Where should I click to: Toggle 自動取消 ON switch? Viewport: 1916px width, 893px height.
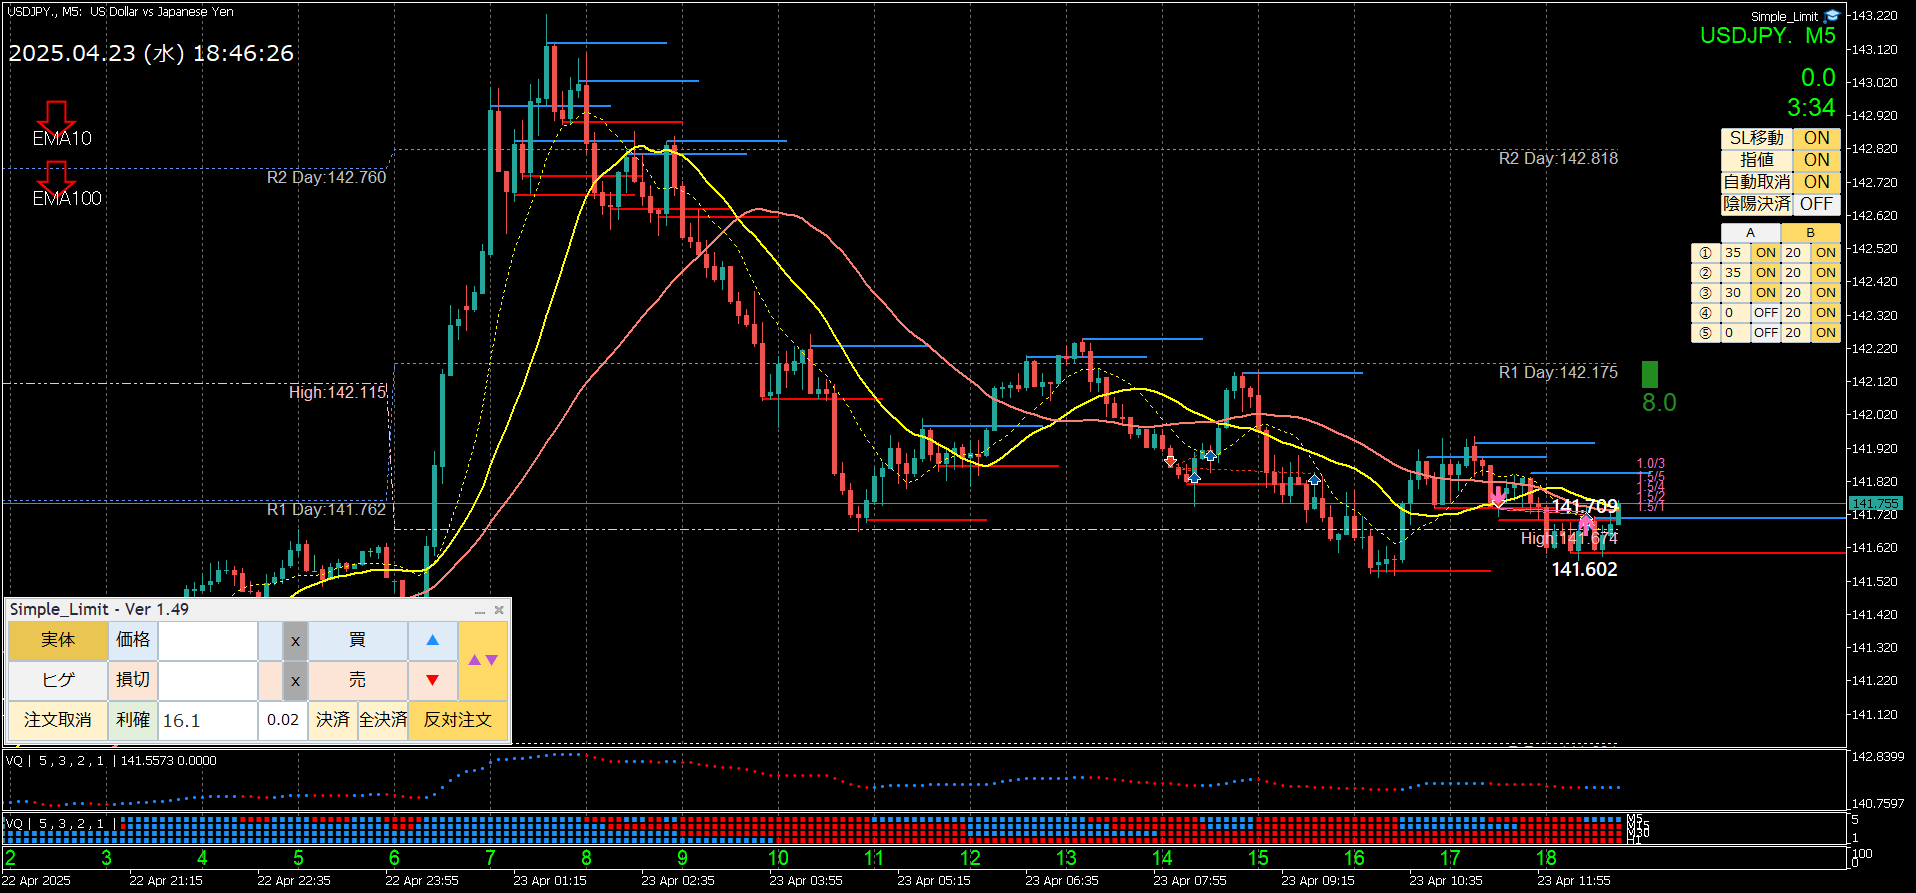coord(1816,182)
